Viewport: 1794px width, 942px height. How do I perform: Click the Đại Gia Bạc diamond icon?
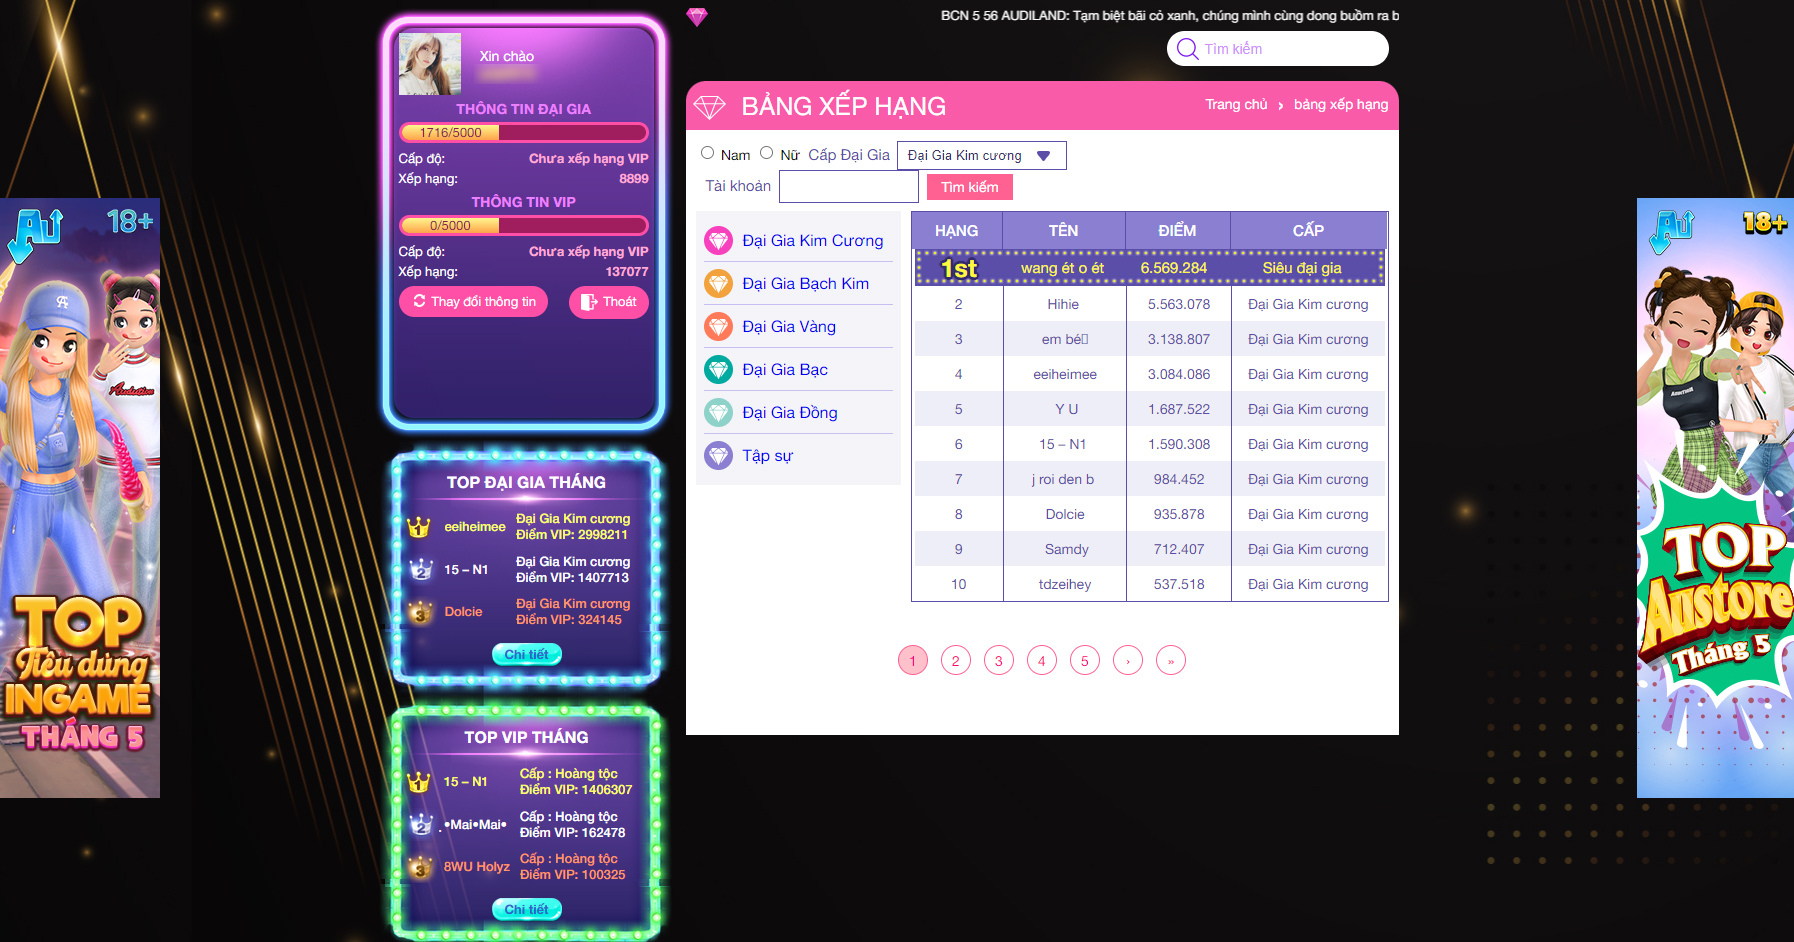point(718,370)
